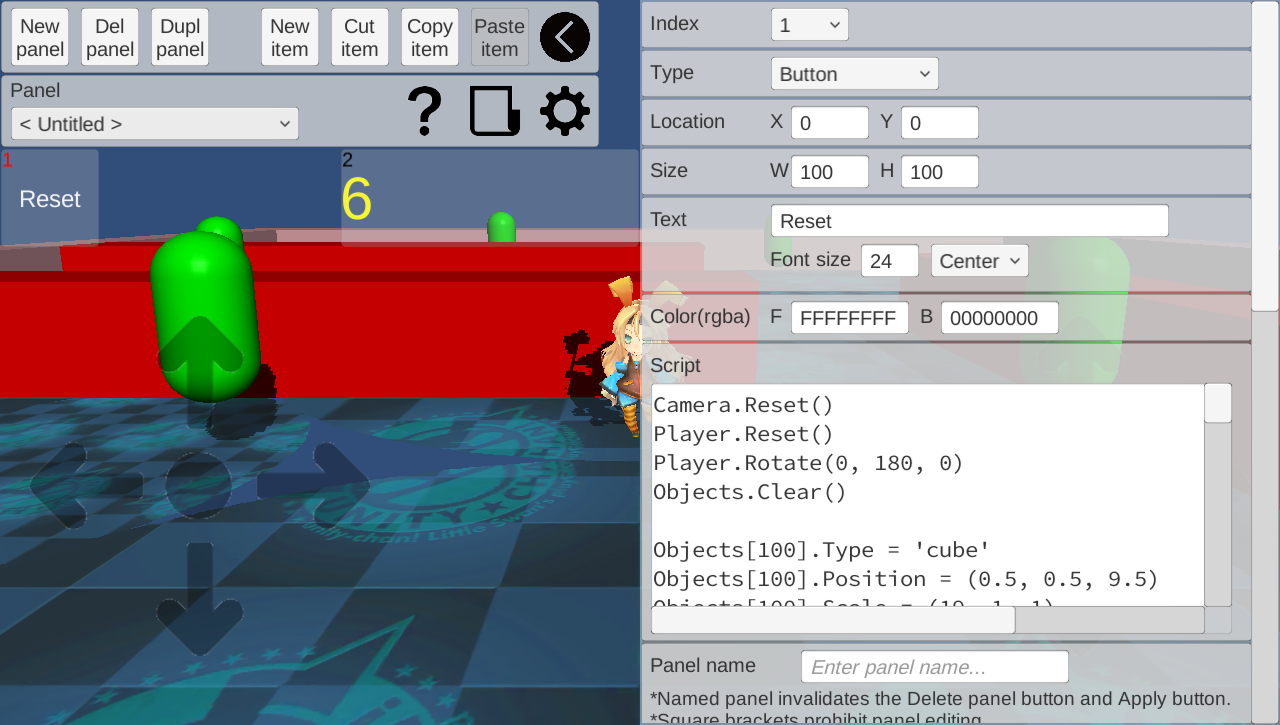Click the Player.Rotate(0, 180, 0) line
The image size is (1280, 725).
click(x=808, y=463)
